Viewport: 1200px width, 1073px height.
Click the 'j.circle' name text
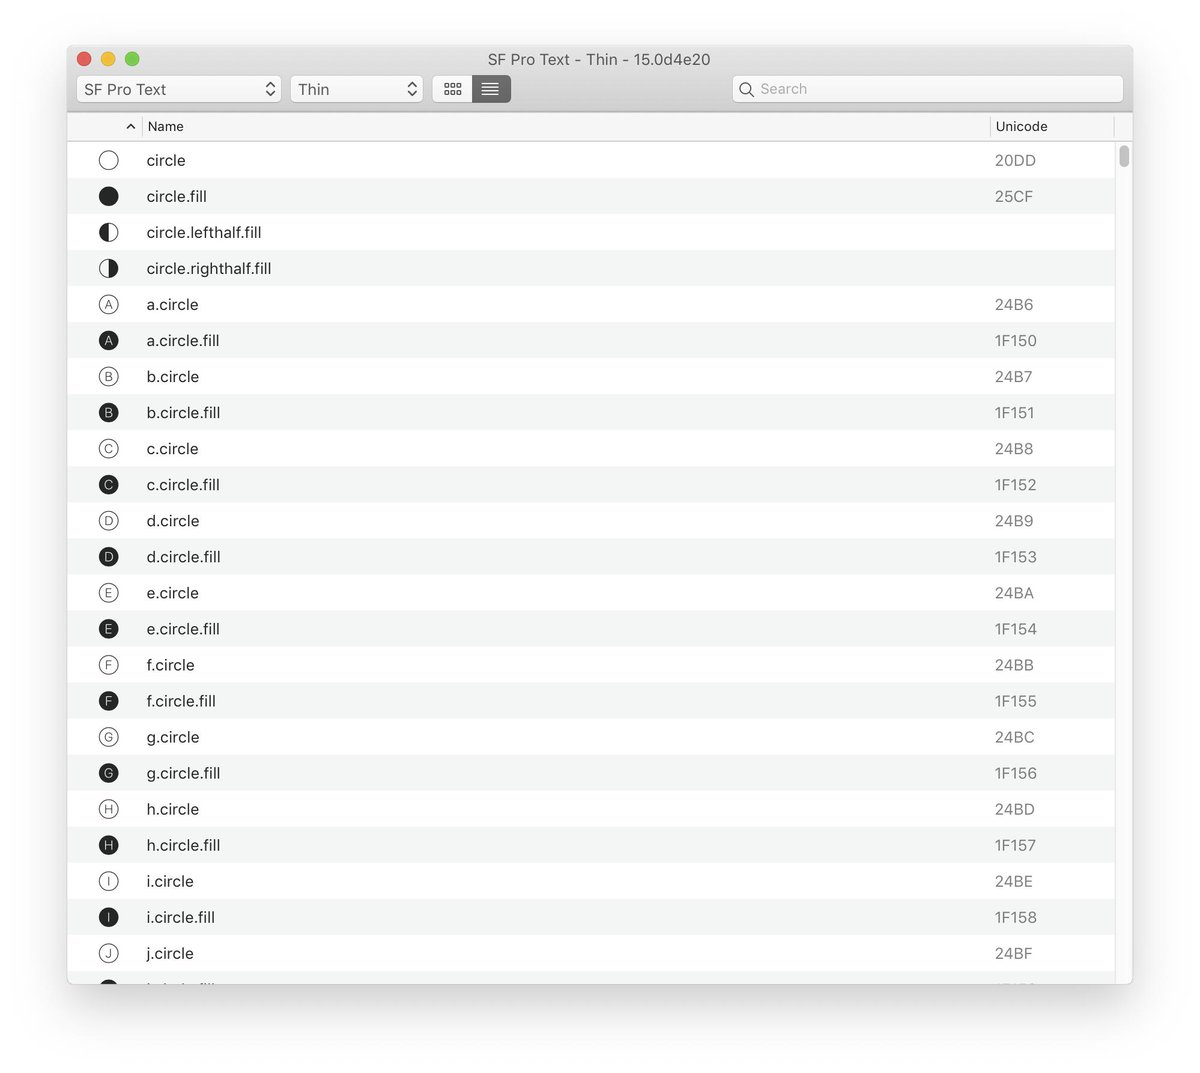(x=170, y=953)
